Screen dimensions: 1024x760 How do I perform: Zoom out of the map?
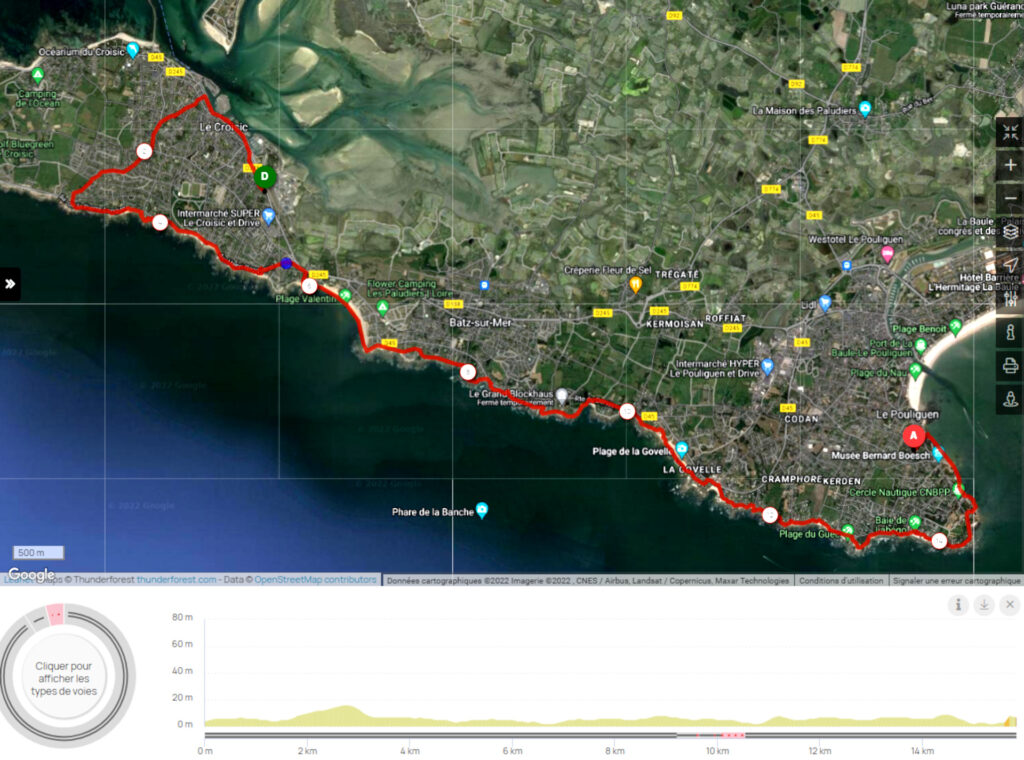1010,198
